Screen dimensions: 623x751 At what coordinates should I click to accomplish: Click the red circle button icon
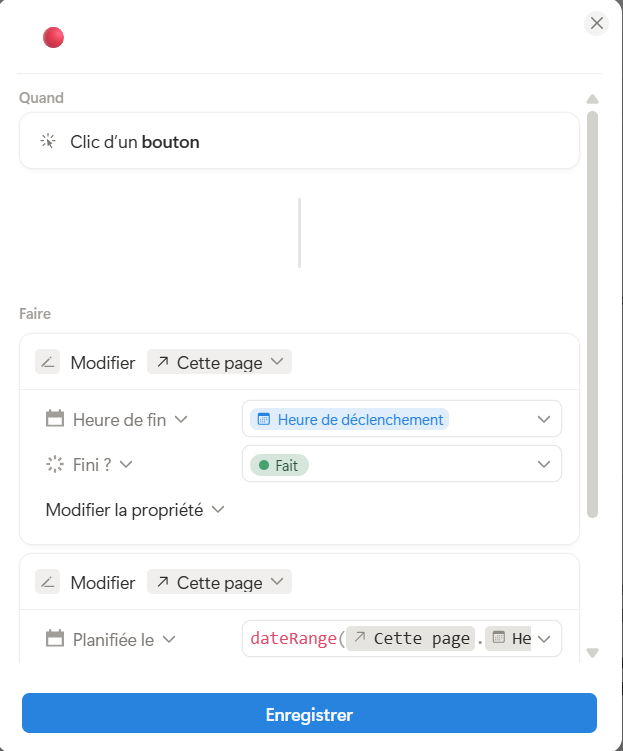pyautogui.click(x=53, y=38)
